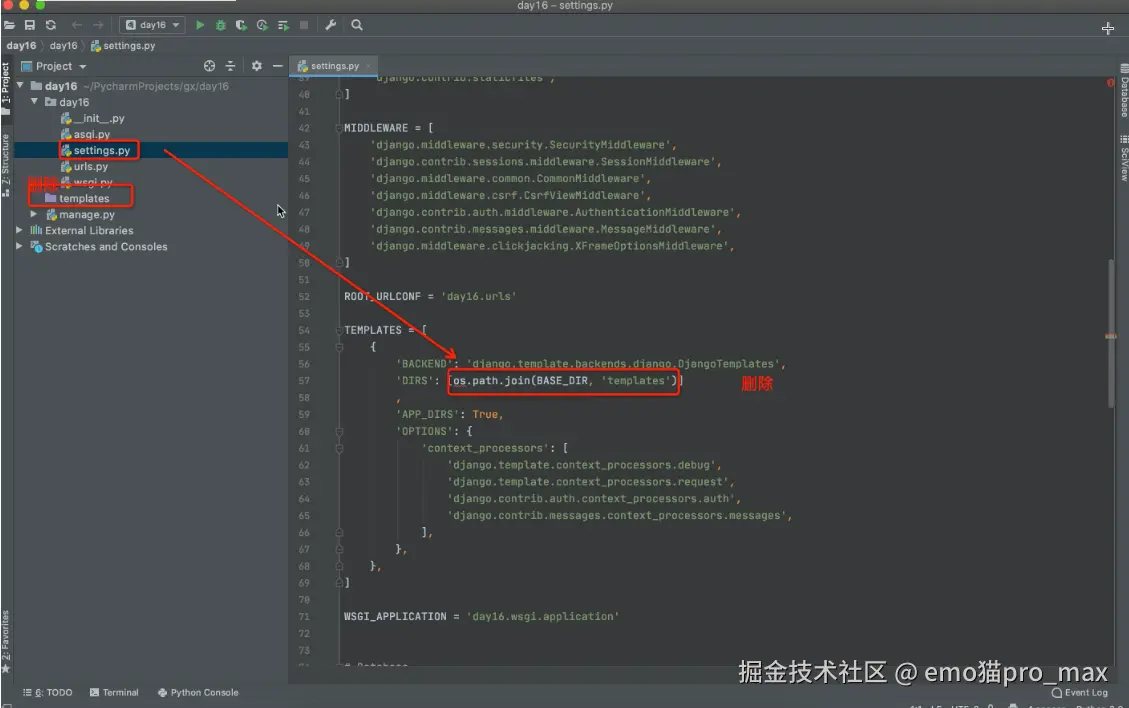Viewport: 1129px width, 708px height.
Task: Hide the Project panel with minus icon
Action: pos(277,66)
